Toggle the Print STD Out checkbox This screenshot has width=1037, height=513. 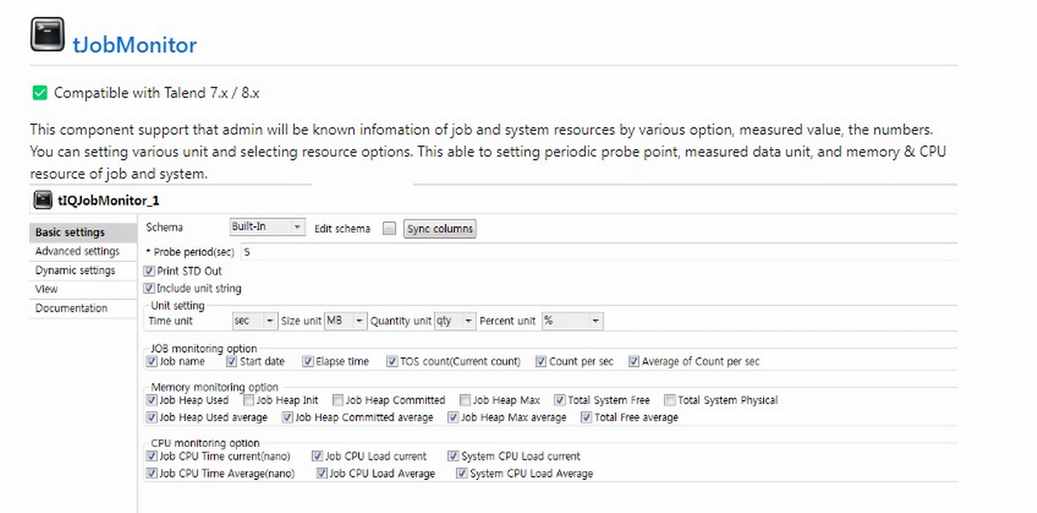[x=149, y=271]
